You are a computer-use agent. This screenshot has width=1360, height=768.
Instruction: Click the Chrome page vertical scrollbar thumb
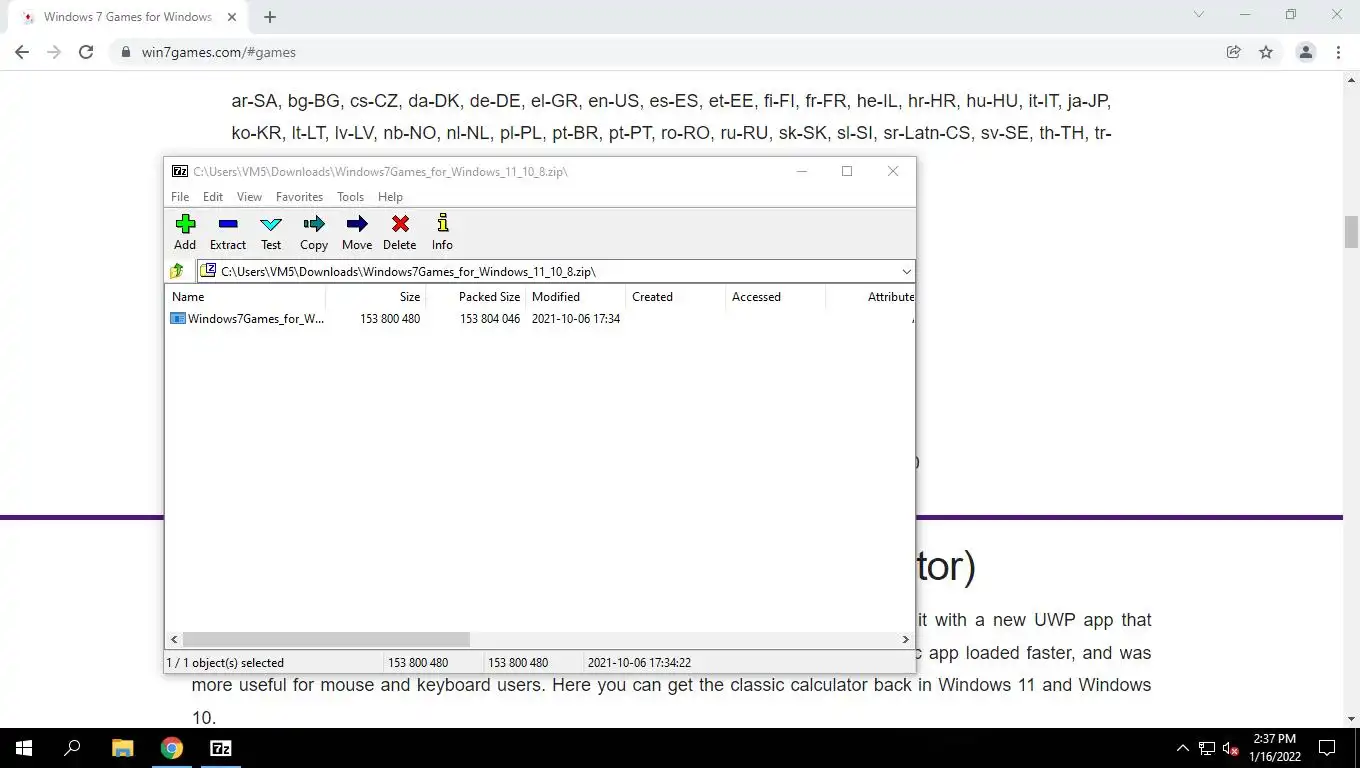pyautogui.click(x=1351, y=232)
